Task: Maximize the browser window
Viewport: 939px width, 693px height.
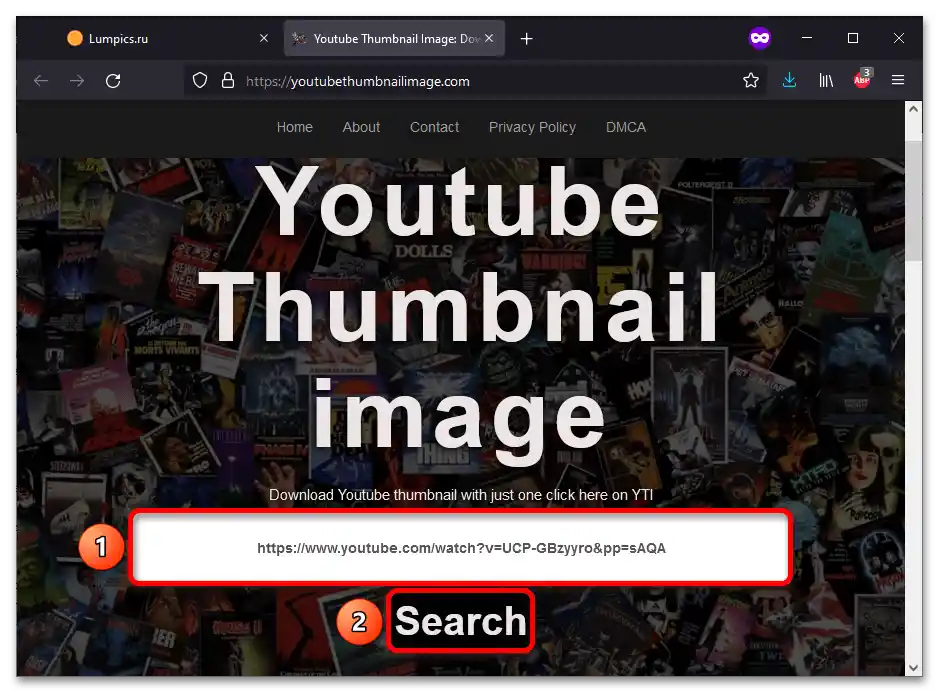Action: click(x=853, y=38)
